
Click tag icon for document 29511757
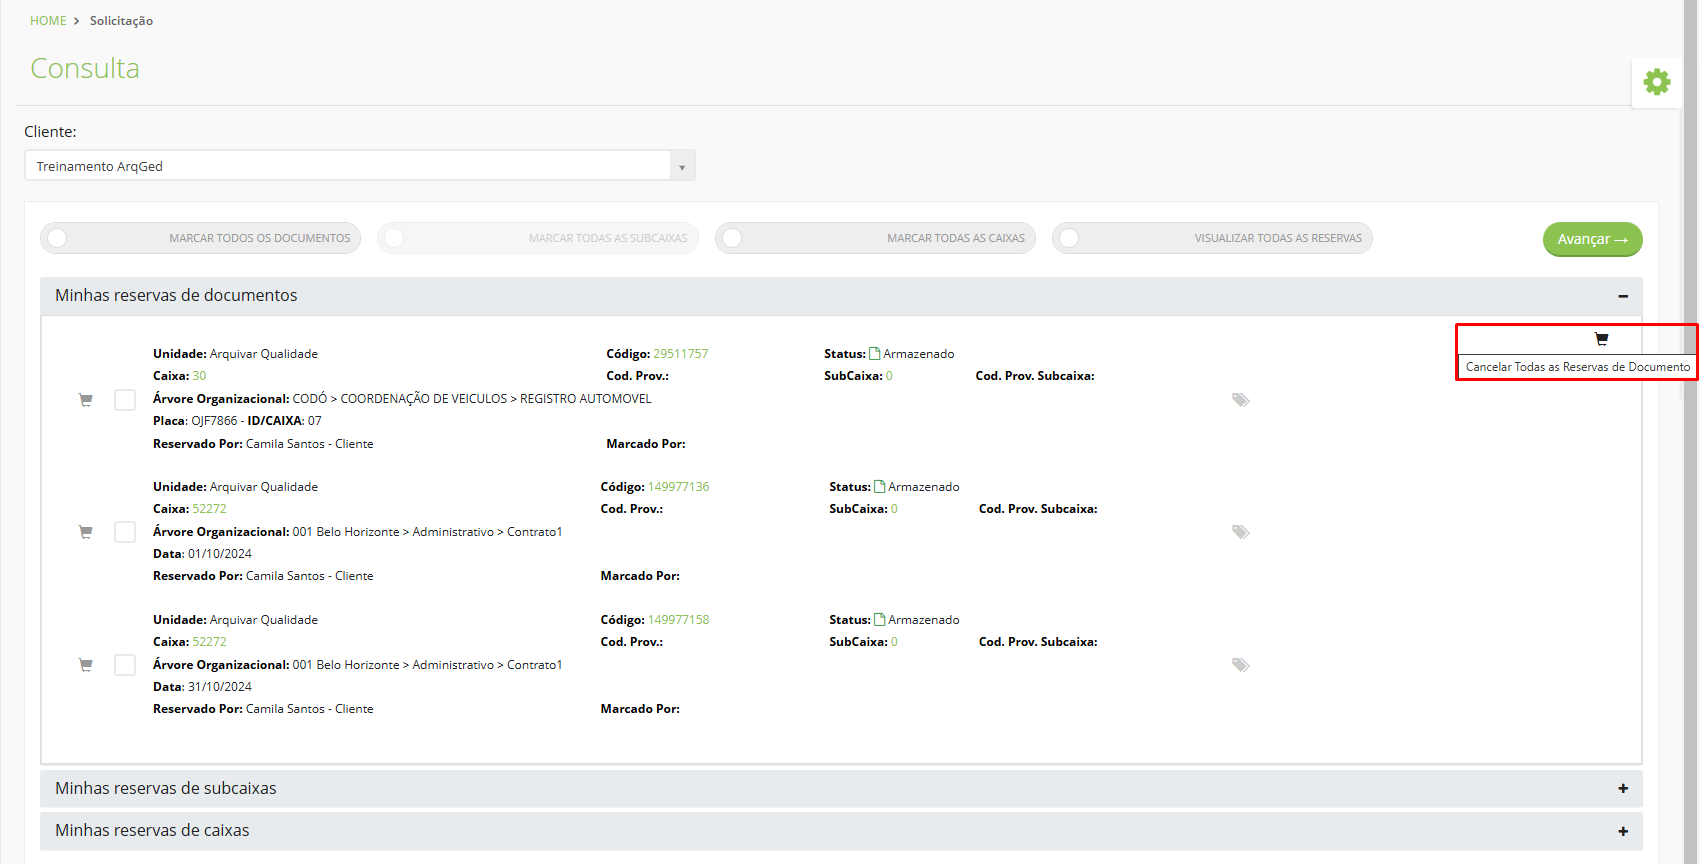click(x=1241, y=400)
